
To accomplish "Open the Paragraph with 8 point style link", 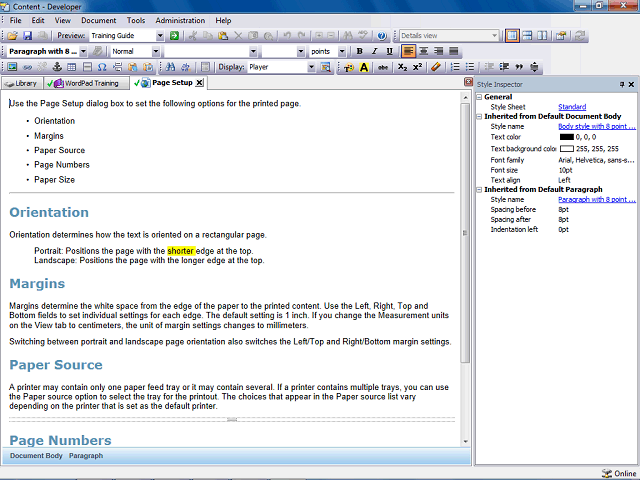I will coord(597,200).
